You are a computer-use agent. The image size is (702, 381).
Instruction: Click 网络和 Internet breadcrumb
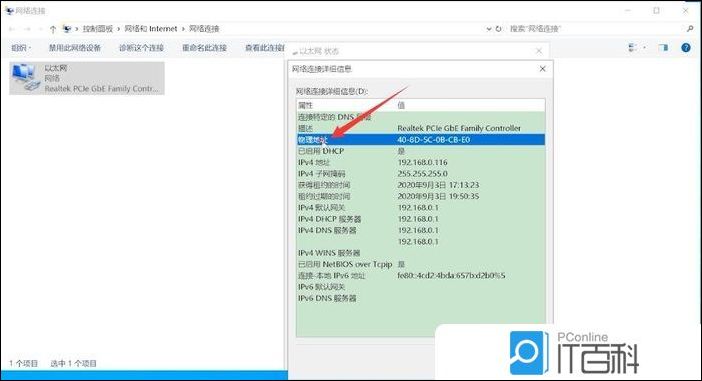[x=150, y=29]
